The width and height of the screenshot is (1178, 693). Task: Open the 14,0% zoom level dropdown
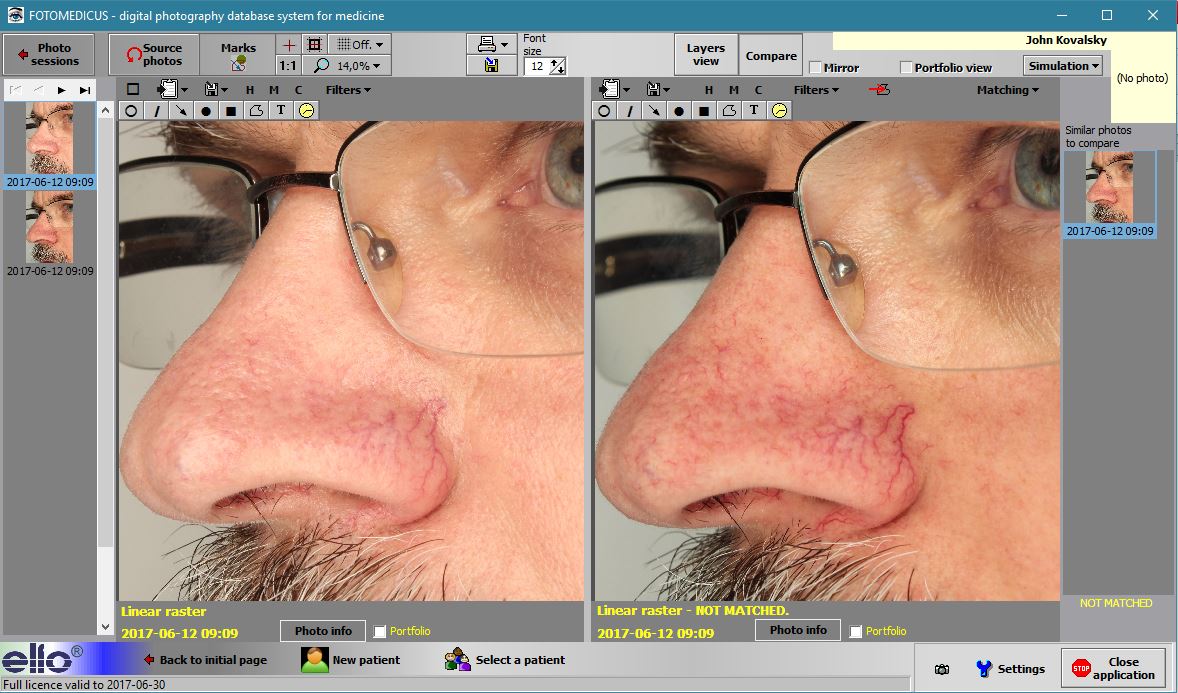coord(347,65)
